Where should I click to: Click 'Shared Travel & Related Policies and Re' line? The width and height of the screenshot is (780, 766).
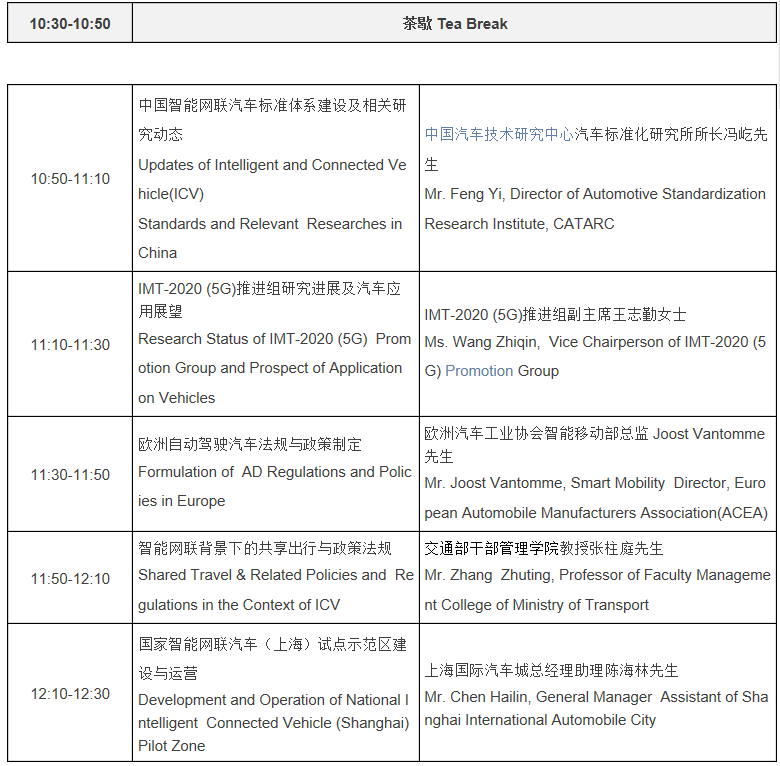(x=276, y=575)
